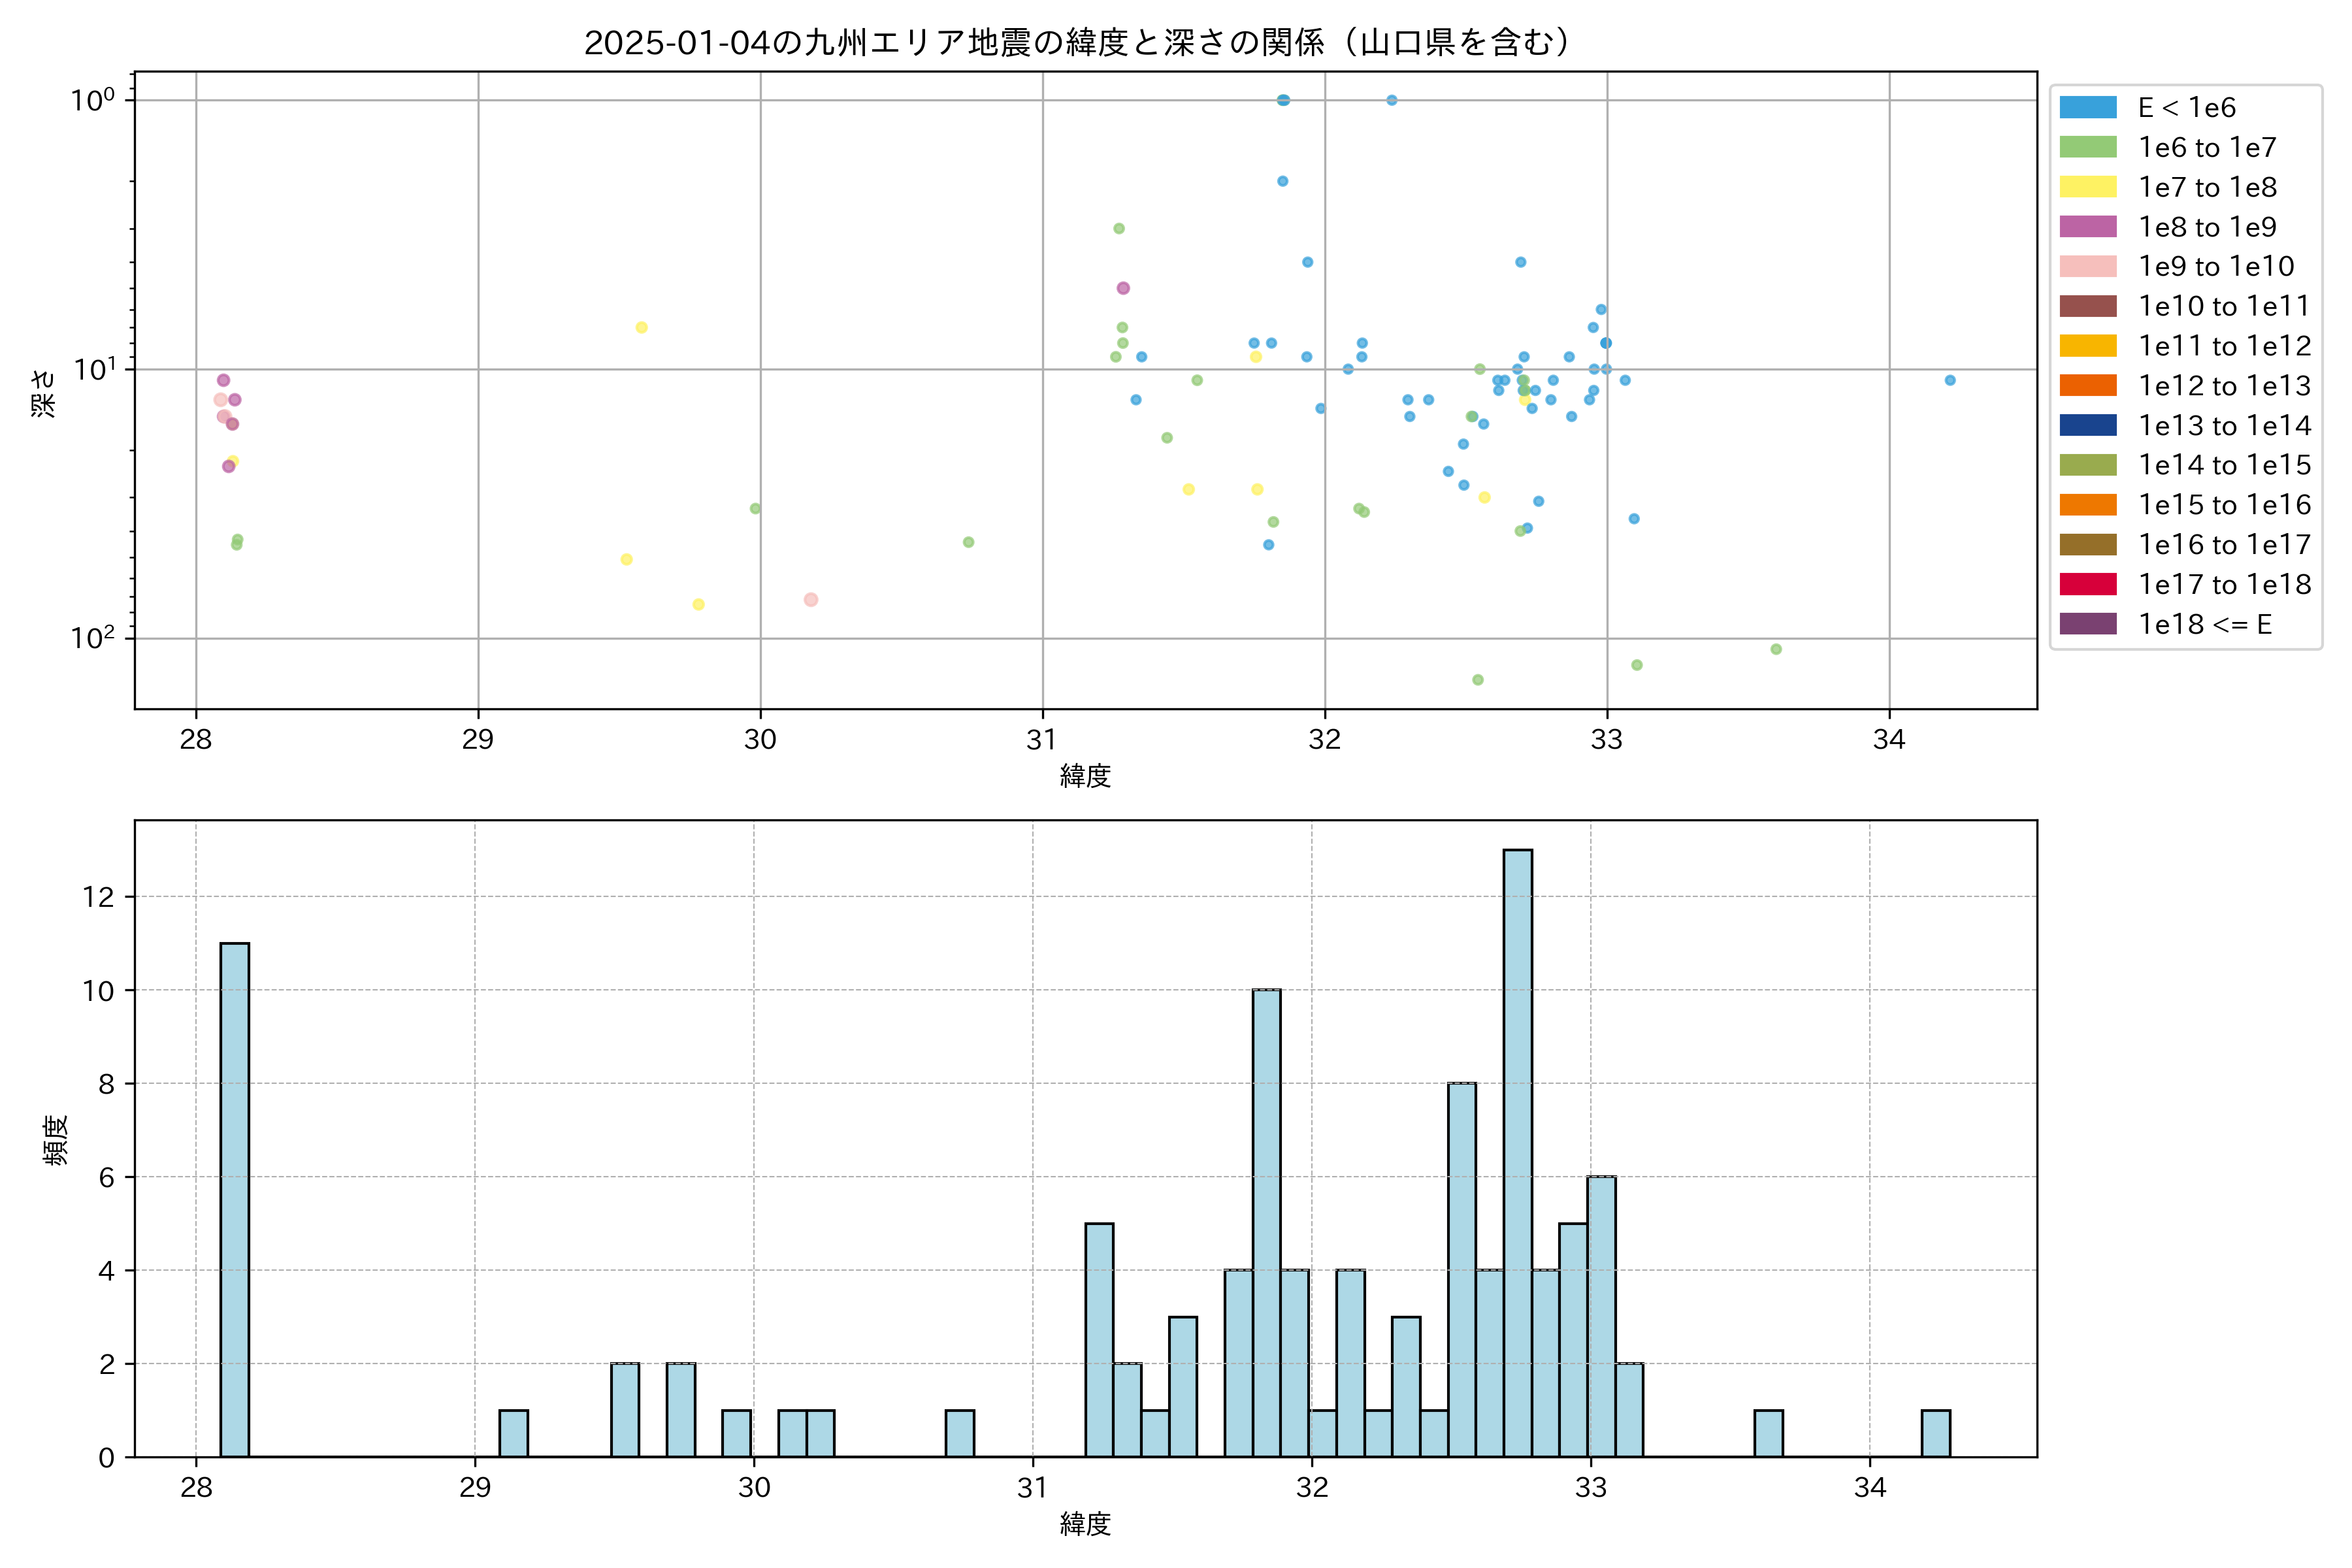Click the pink 1e9 to 1e10 swatch
Screen dimensions: 2352x1568
pyautogui.click(x=2088, y=267)
